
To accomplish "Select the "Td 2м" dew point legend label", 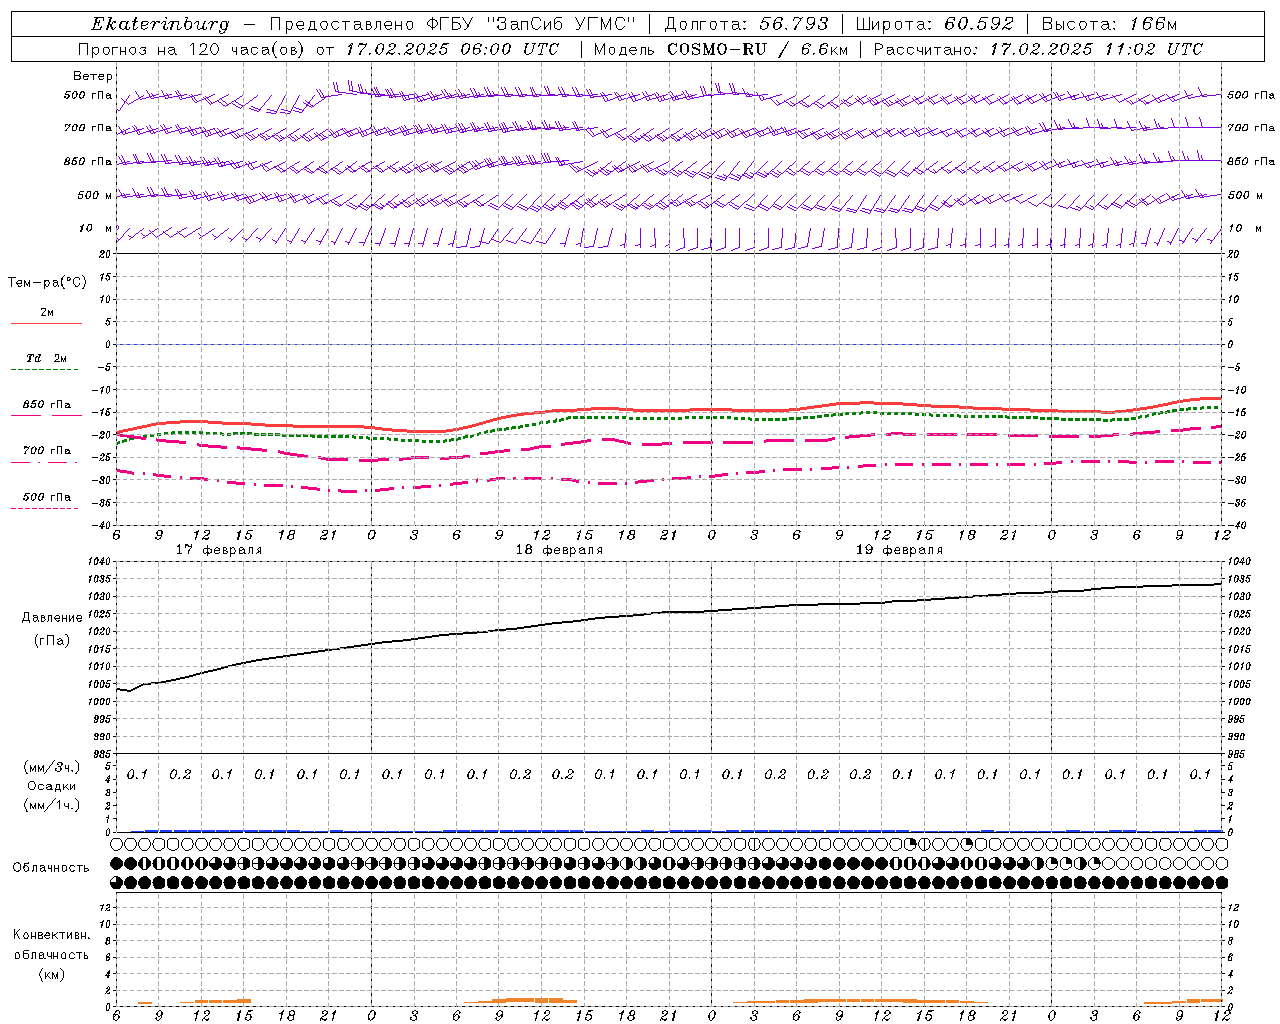I will pyautogui.click(x=47, y=358).
